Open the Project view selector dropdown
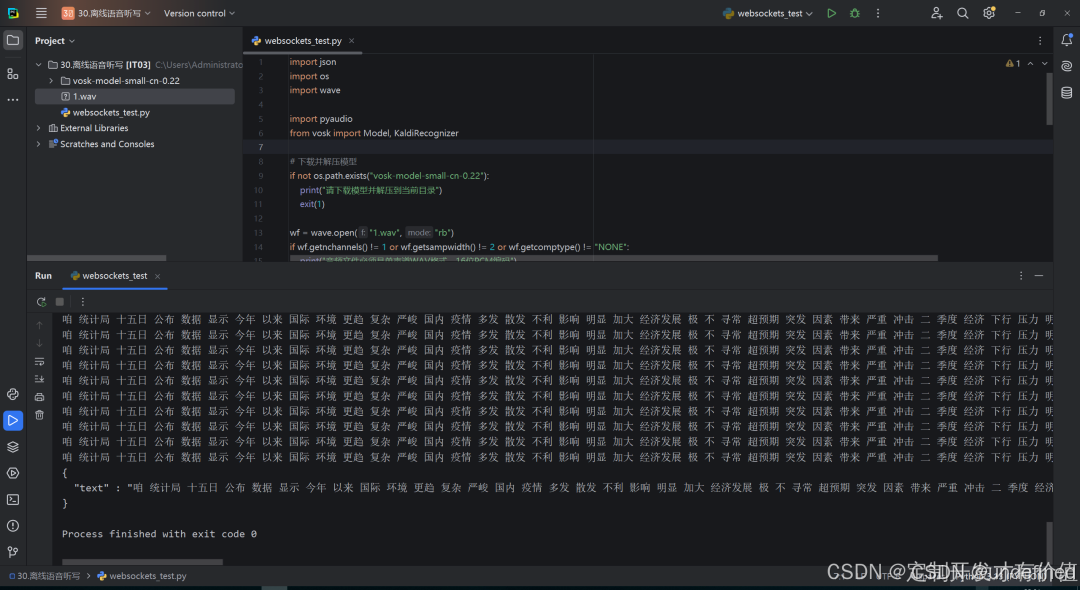Viewport: 1080px width, 590px height. (55, 41)
